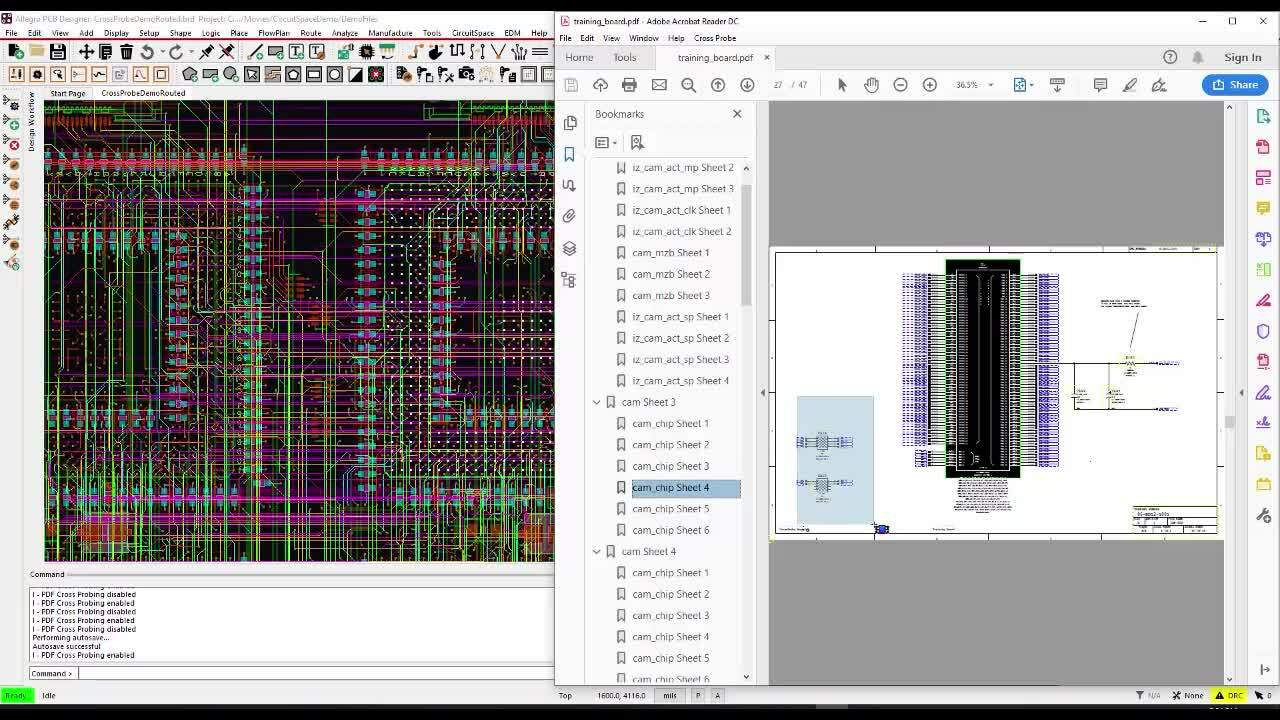The height and width of the screenshot is (720, 1280).
Task: Collapse the cam Sheet 3 bookmark group
Action: [x=597, y=402]
